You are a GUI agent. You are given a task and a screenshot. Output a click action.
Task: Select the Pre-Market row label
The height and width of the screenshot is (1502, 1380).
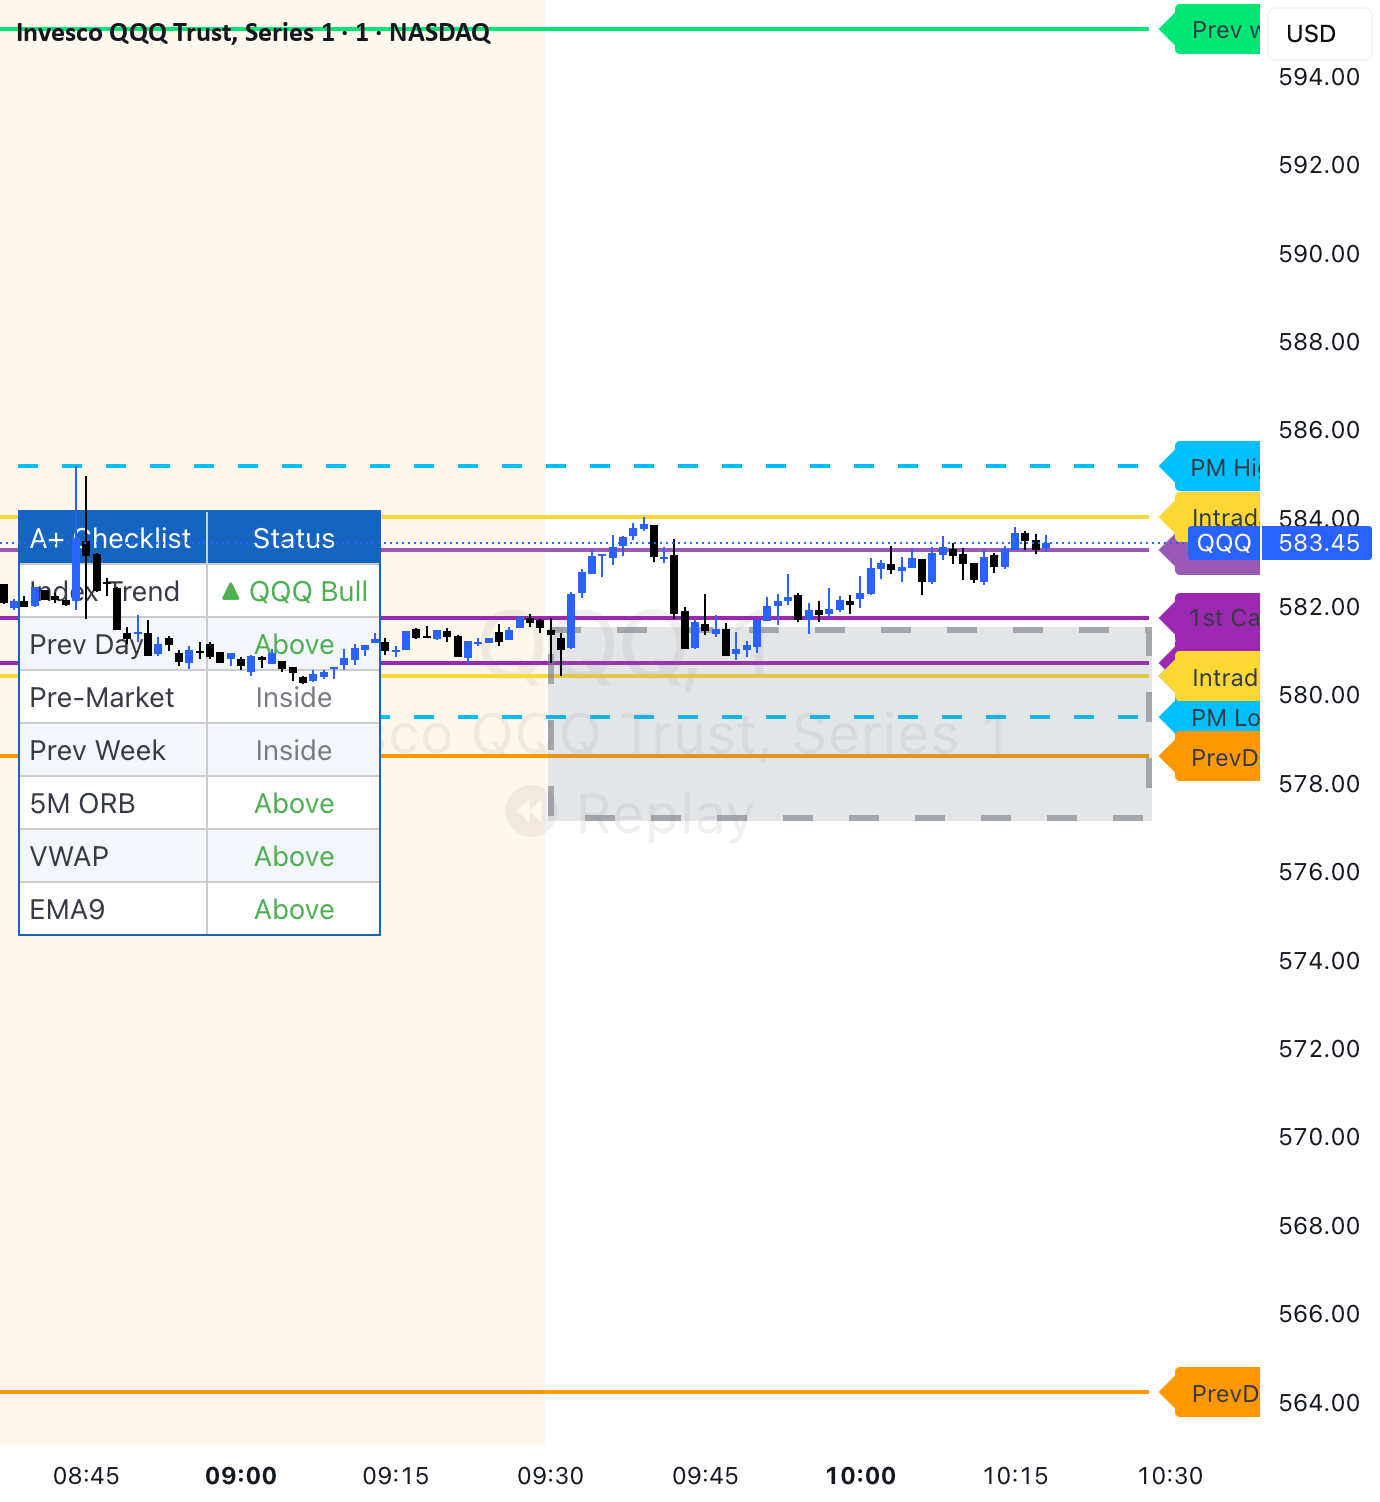pos(113,697)
